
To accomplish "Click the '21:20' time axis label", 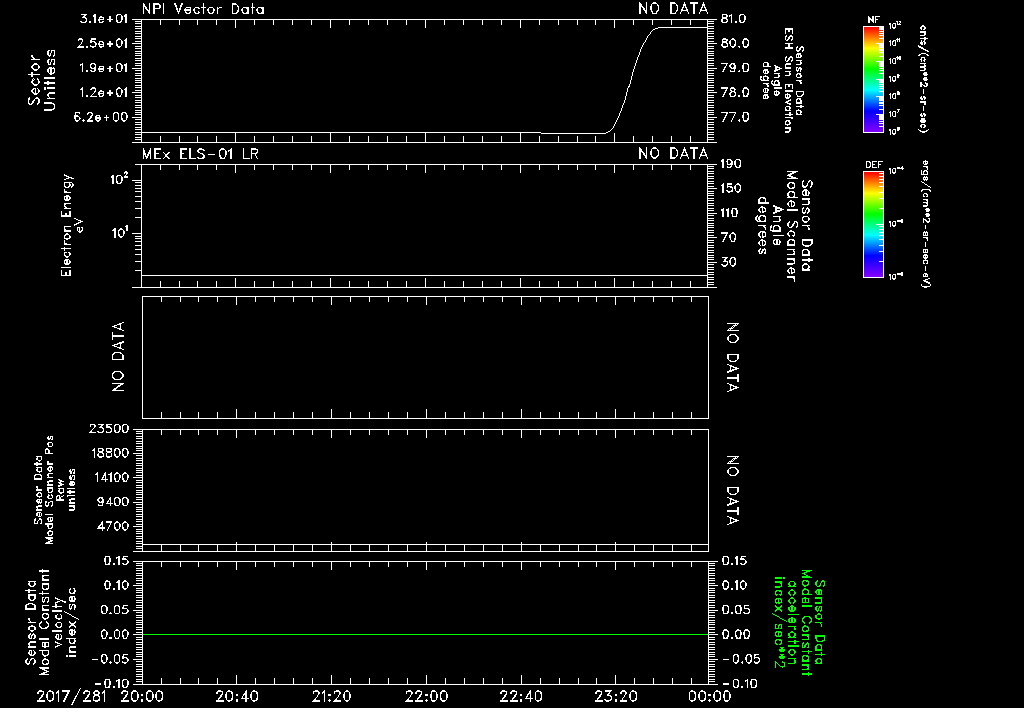I will point(332,696).
